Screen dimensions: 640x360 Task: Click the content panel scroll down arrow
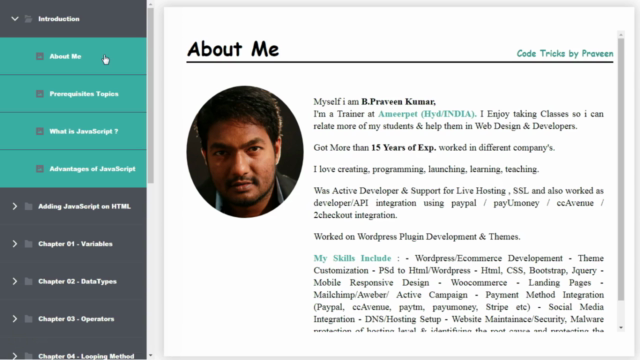621,328
